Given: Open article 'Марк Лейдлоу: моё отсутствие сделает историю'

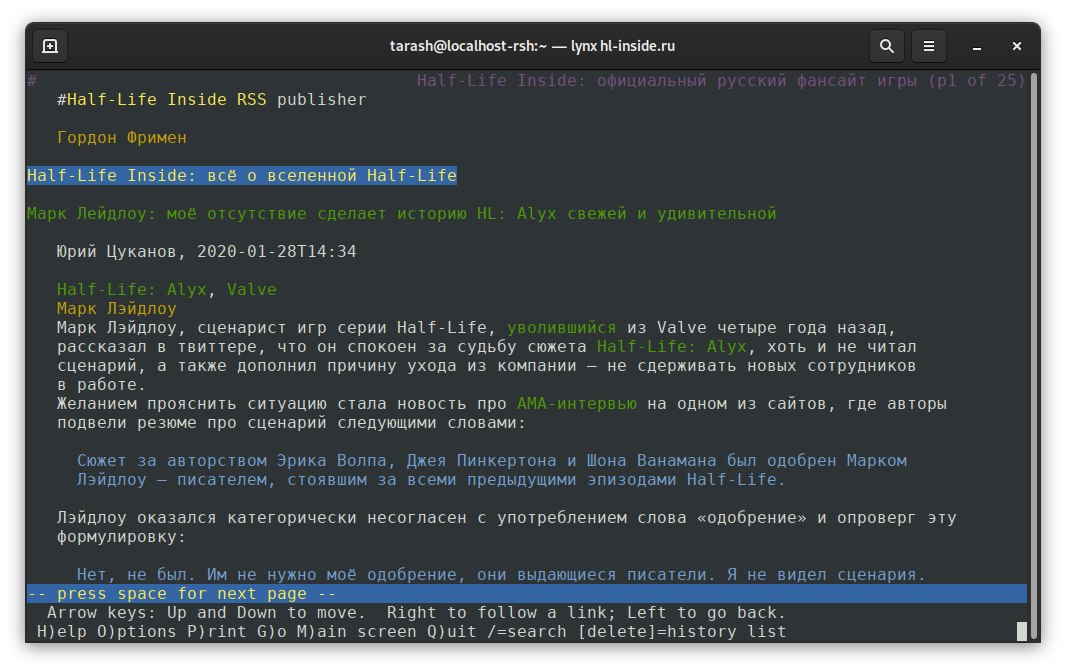Looking at the screenshot, I should pos(402,213).
